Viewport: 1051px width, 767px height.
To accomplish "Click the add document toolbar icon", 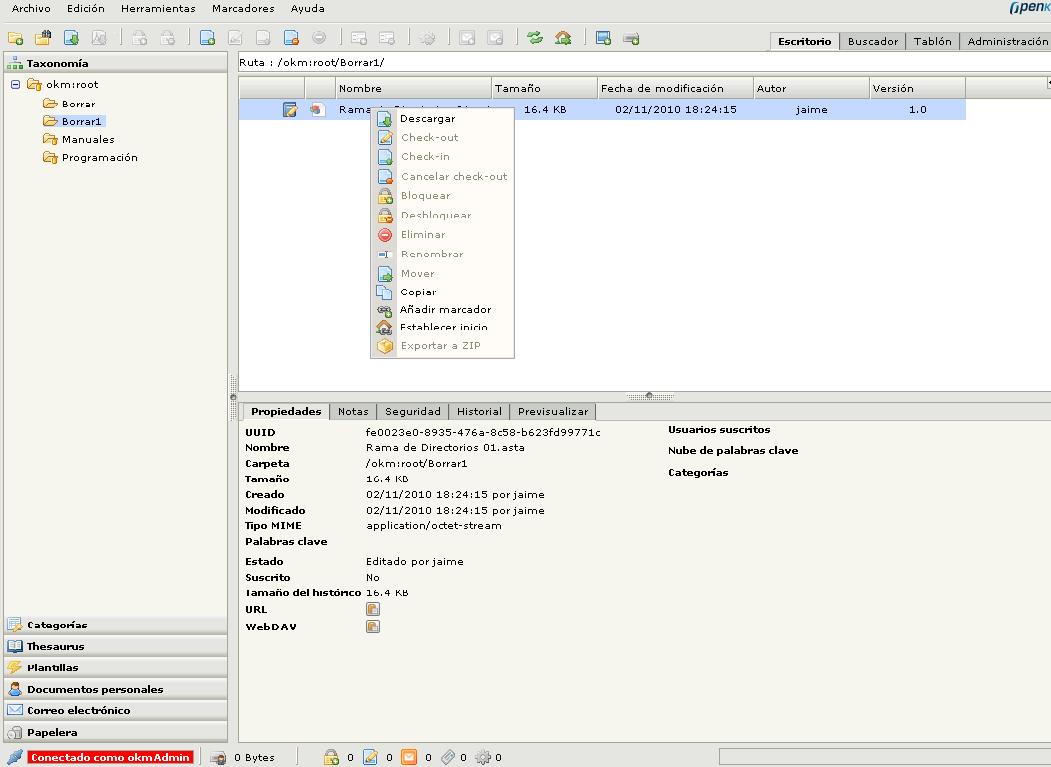I will coord(207,38).
